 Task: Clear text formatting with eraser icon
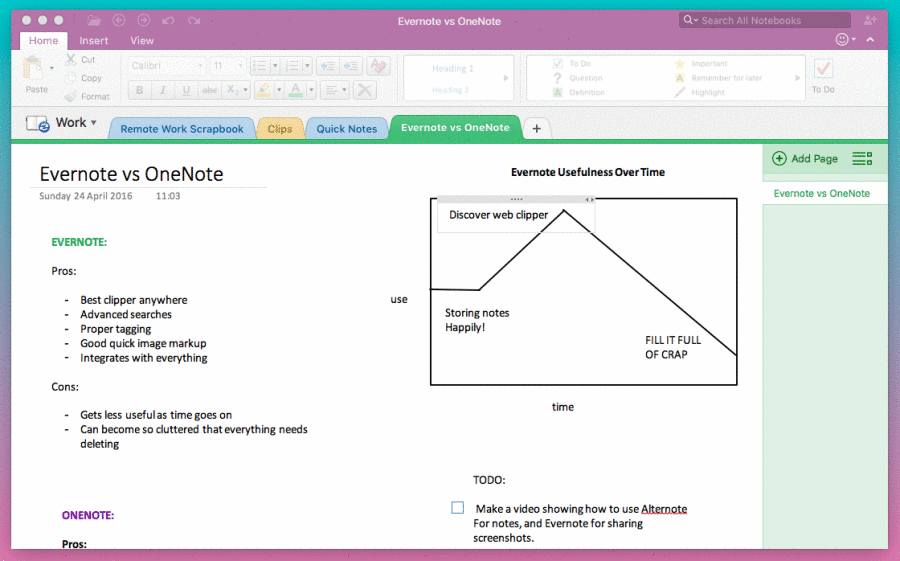tap(378, 66)
